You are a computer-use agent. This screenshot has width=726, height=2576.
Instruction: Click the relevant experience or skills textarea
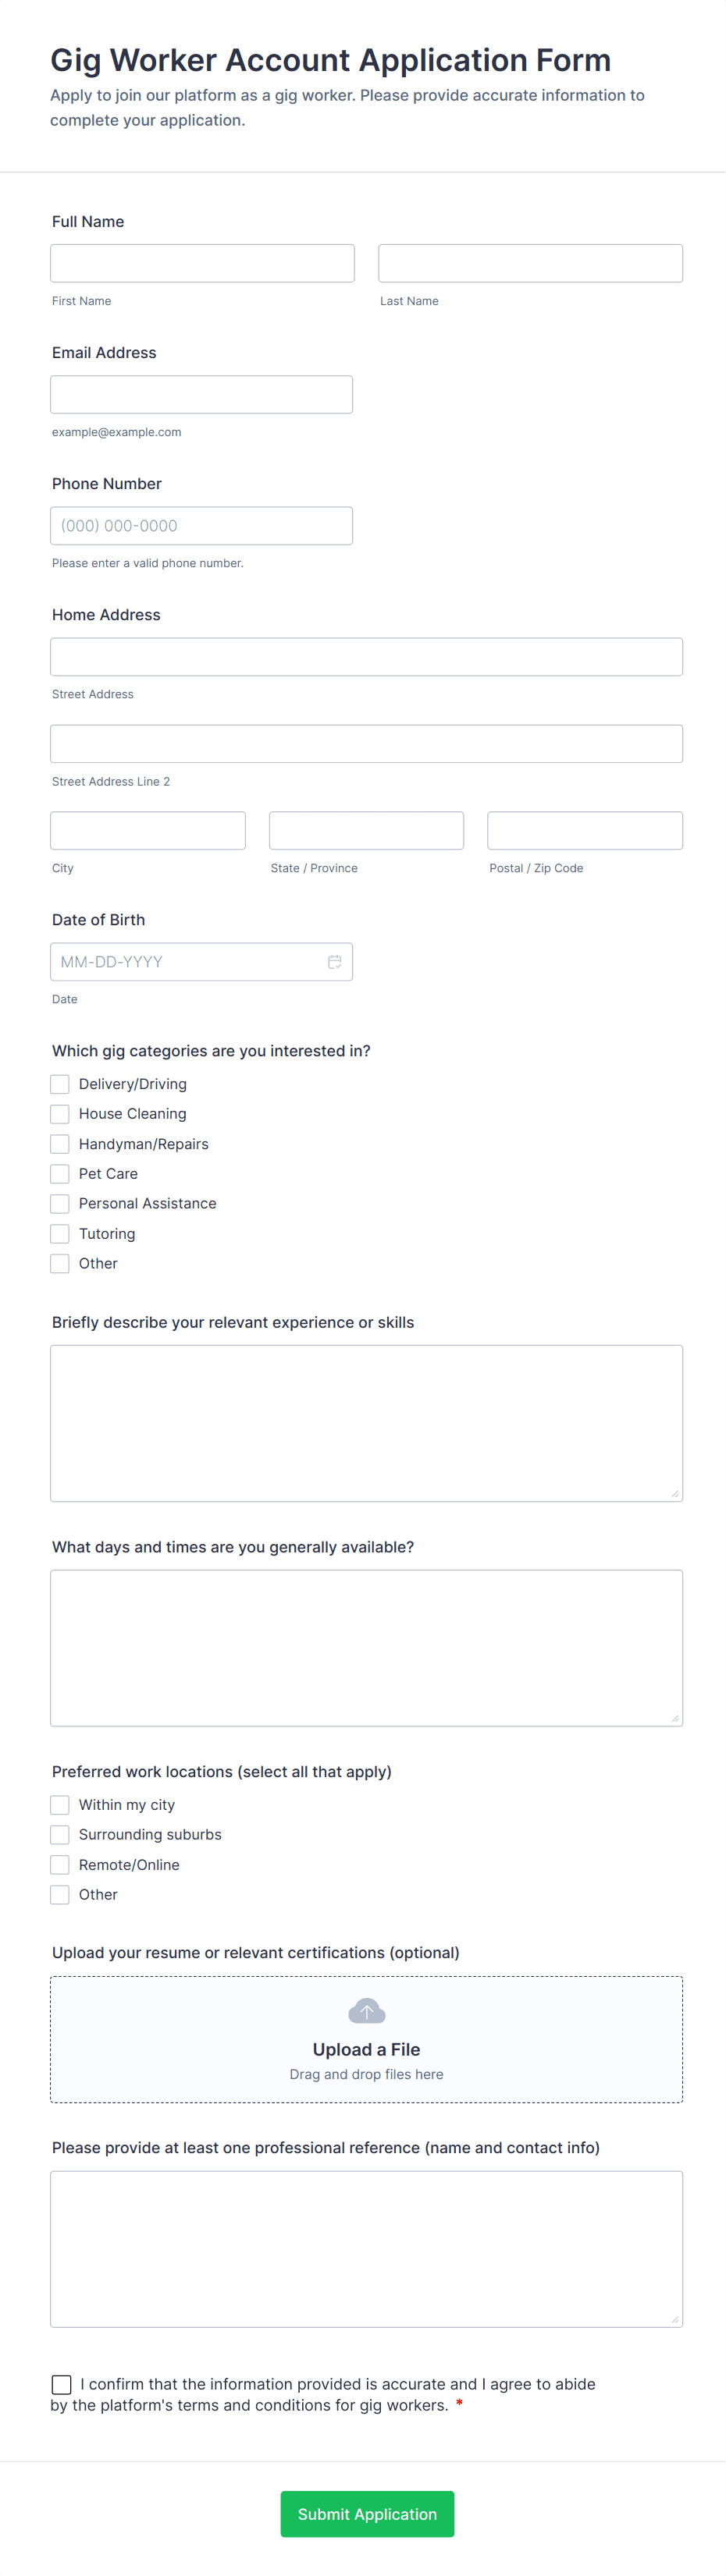(x=366, y=1423)
